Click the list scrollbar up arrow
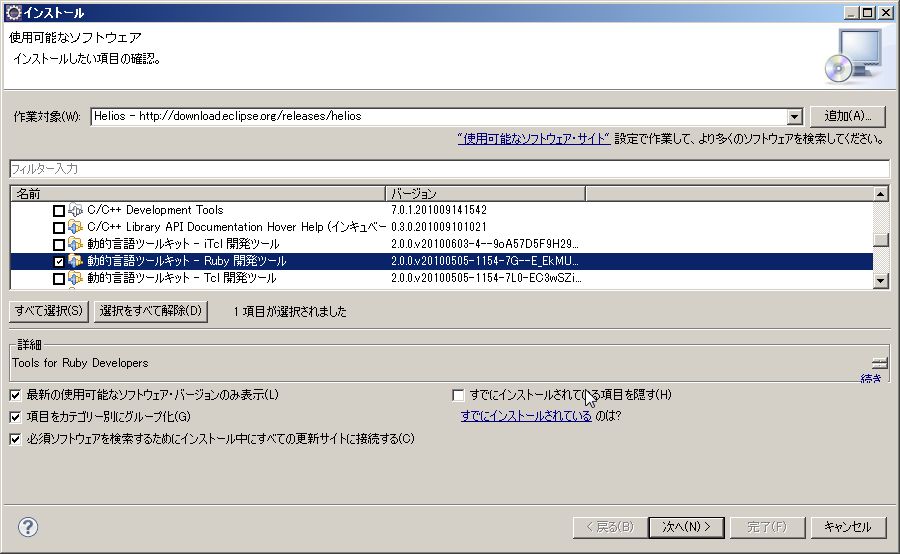The image size is (900, 554). (x=880, y=194)
